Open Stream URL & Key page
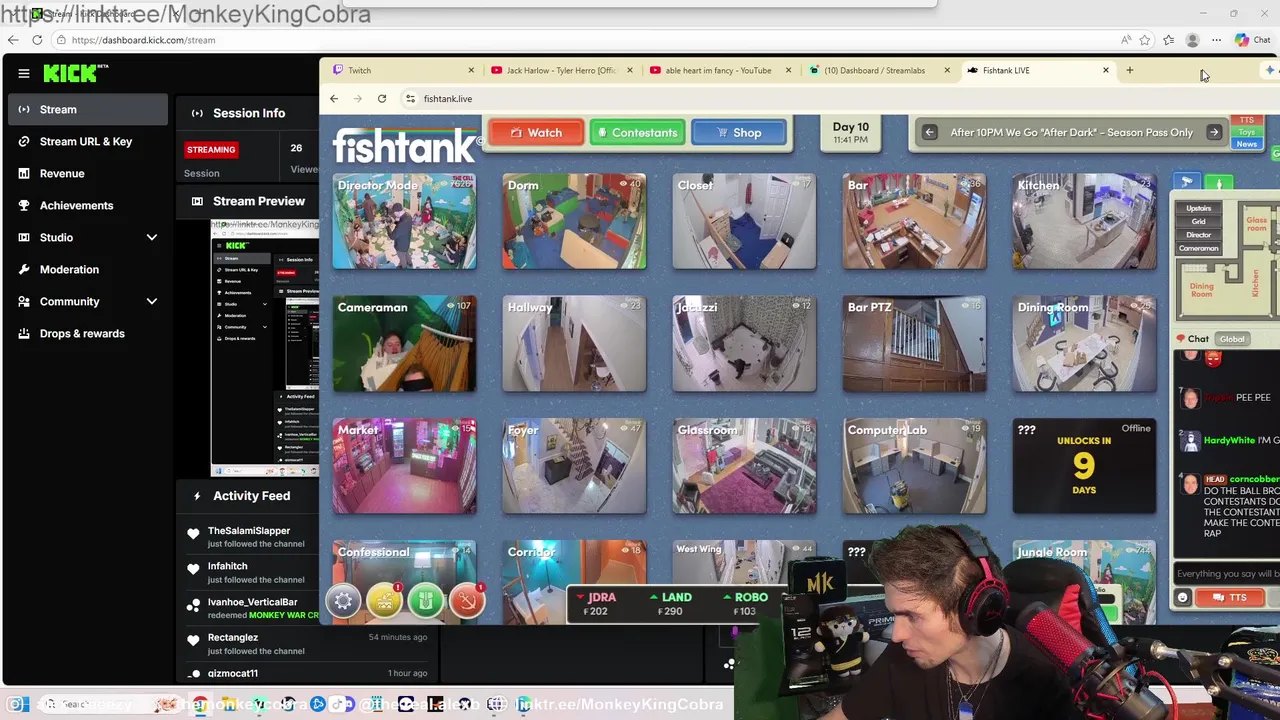This screenshot has width=1280, height=720. click(x=88, y=141)
